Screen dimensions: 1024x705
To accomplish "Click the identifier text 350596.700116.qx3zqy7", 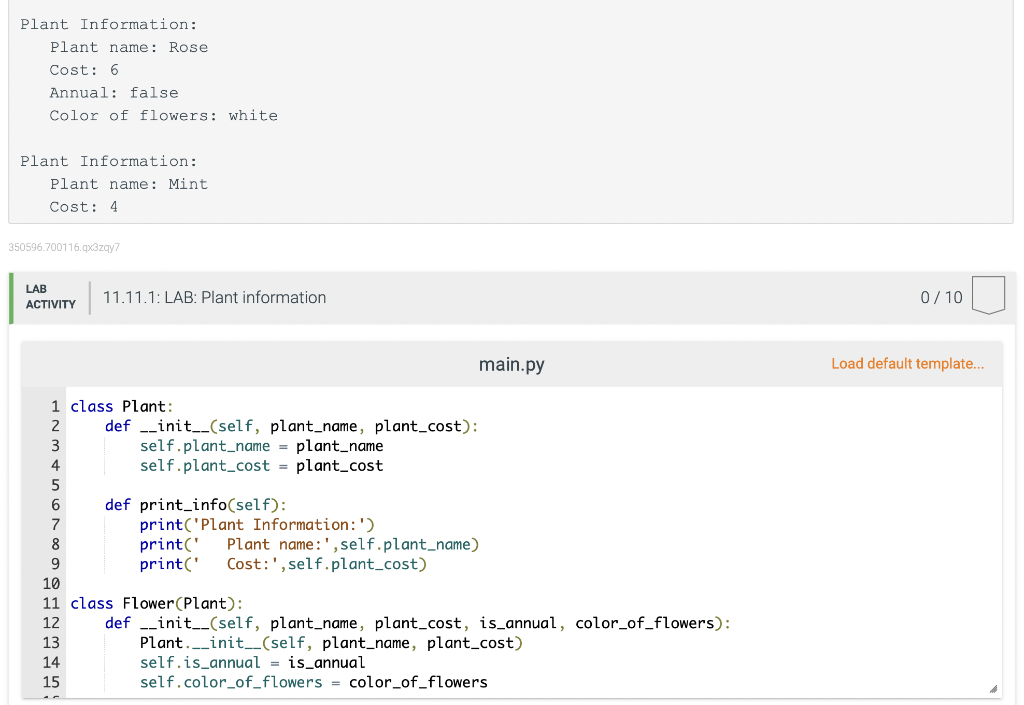I will [x=64, y=247].
